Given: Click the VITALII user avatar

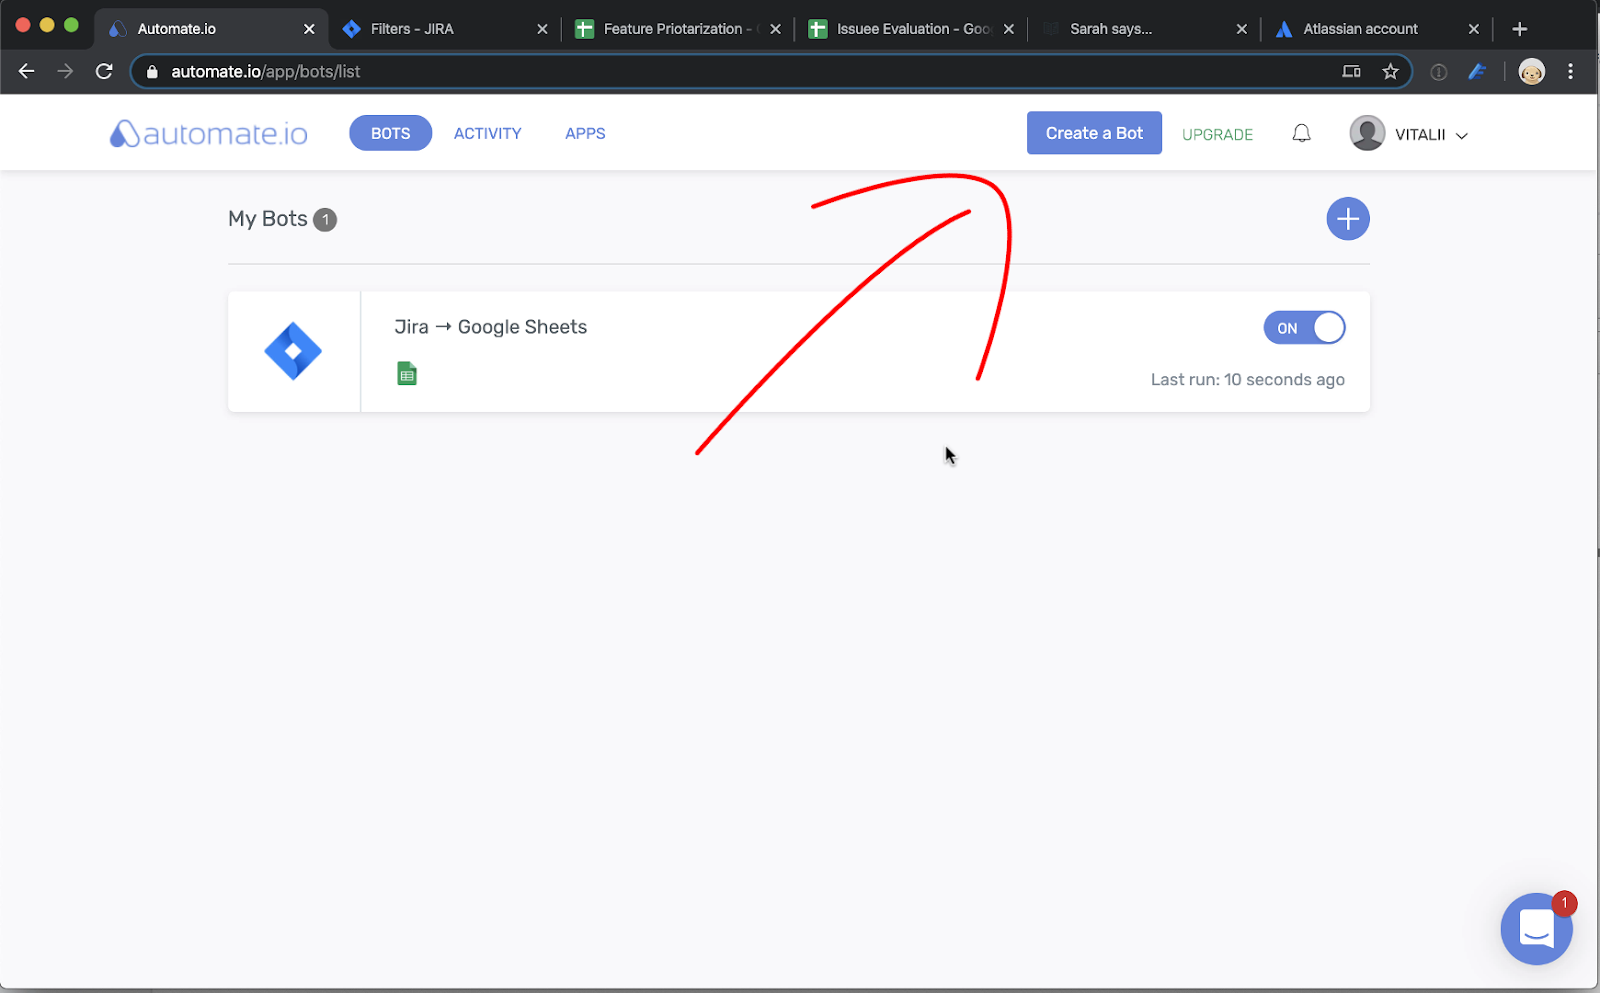Looking at the screenshot, I should tap(1367, 133).
